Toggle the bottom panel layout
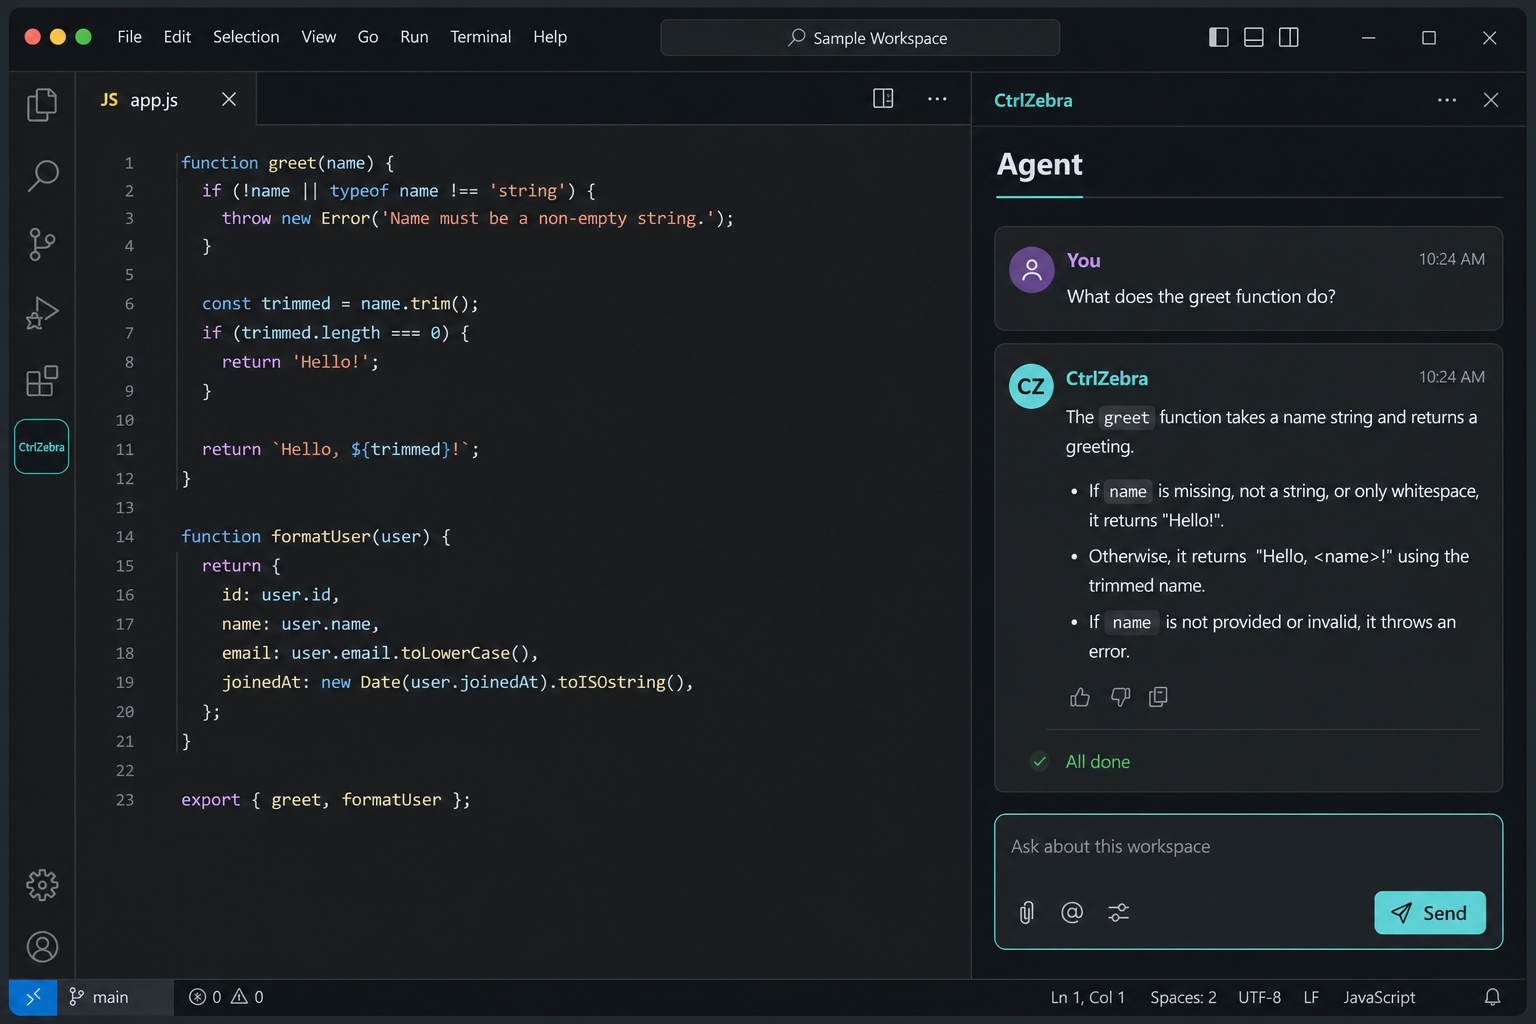This screenshot has height=1024, width=1536. coord(1253,37)
